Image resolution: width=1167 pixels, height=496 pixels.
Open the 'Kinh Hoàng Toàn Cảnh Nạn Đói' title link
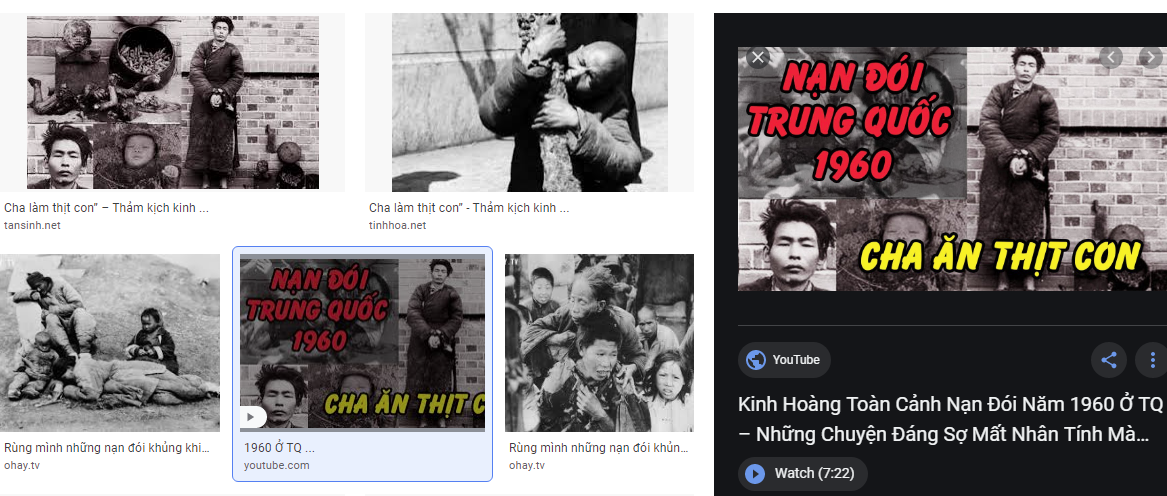(950, 419)
